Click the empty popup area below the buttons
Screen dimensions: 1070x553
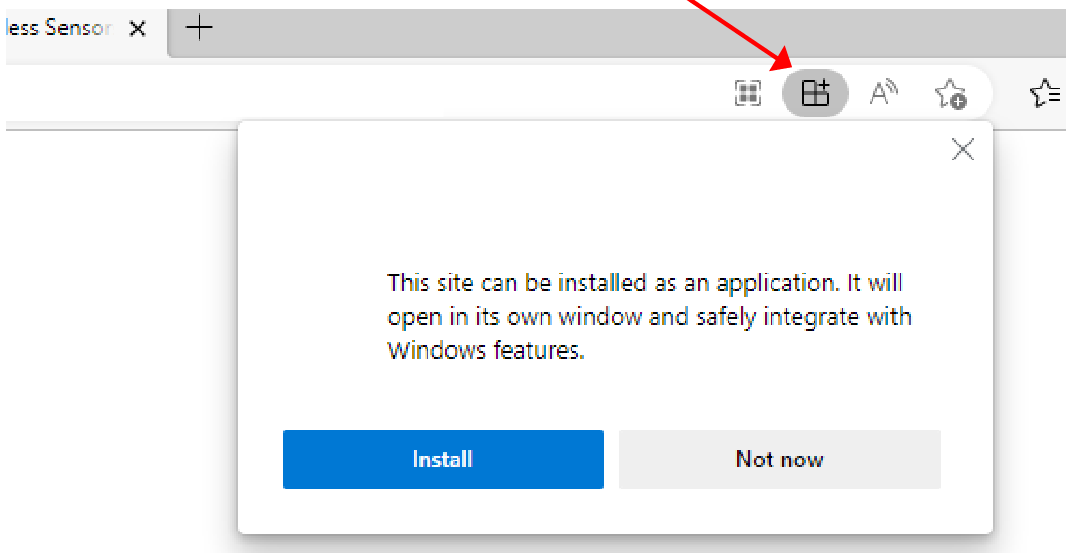click(x=614, y=511)
